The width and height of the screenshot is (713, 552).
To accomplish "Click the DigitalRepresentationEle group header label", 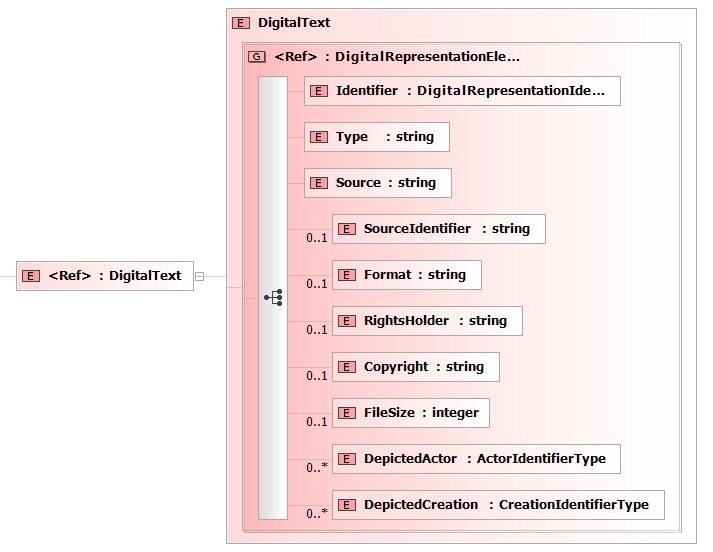I will click(397, 57).
